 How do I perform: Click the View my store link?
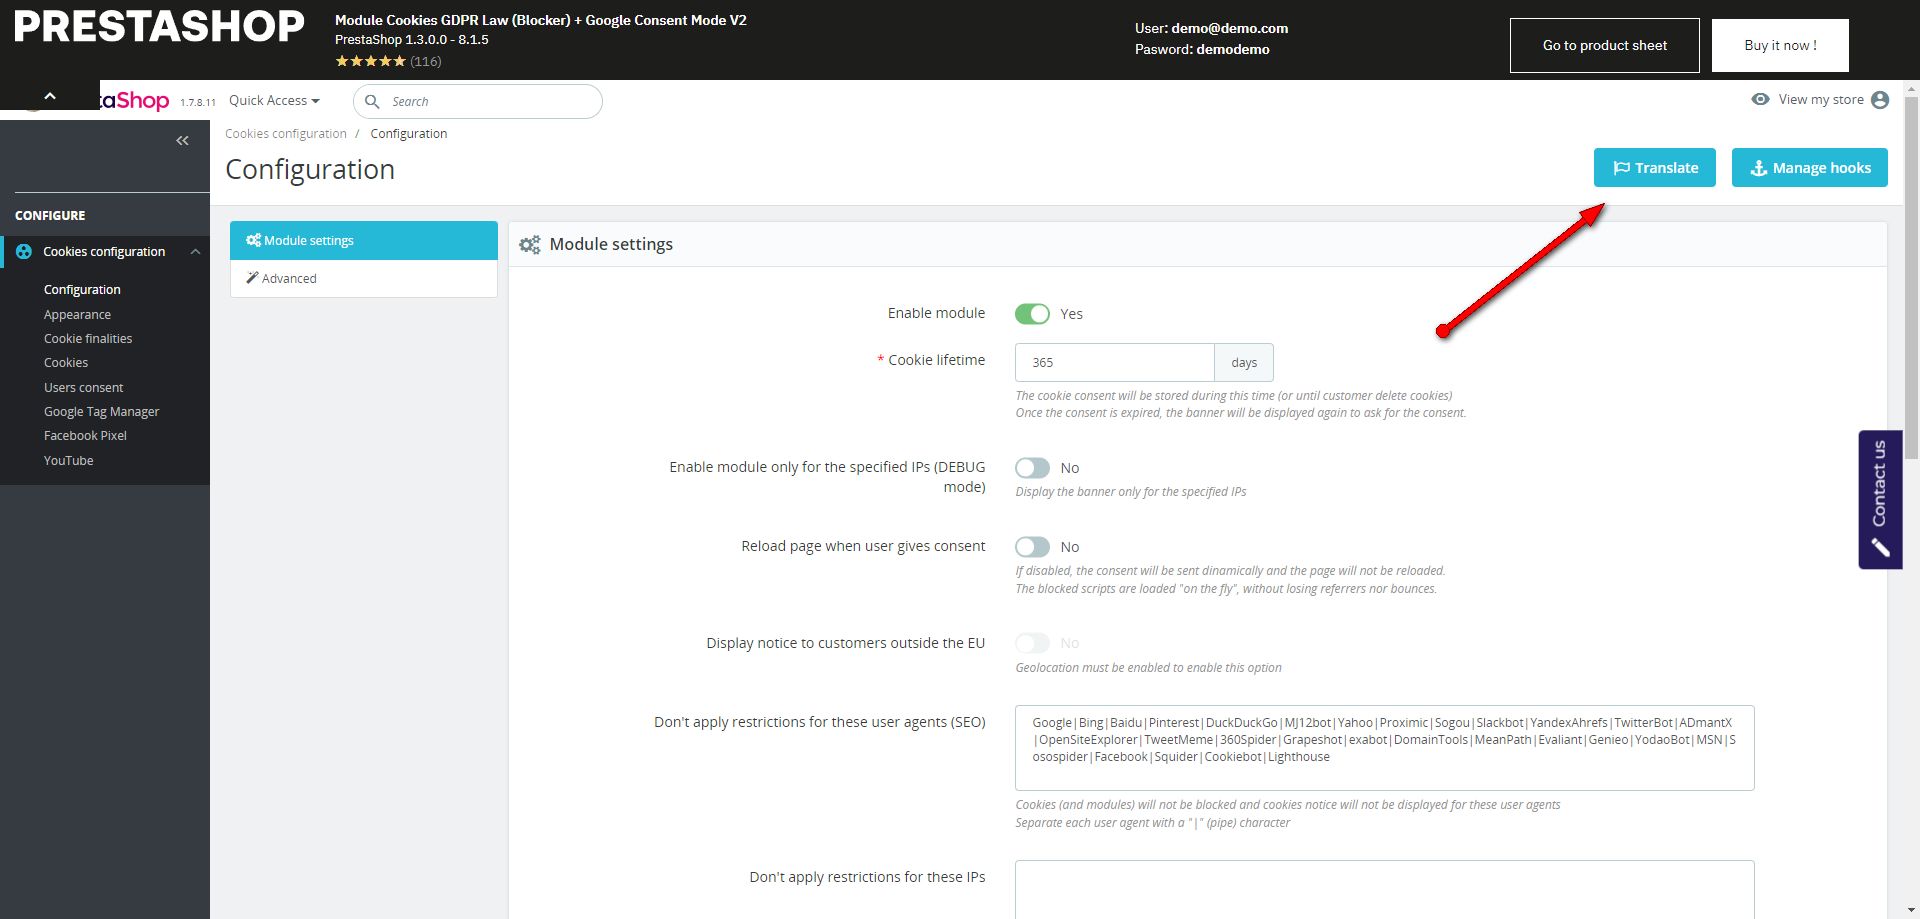point(1821,100)
